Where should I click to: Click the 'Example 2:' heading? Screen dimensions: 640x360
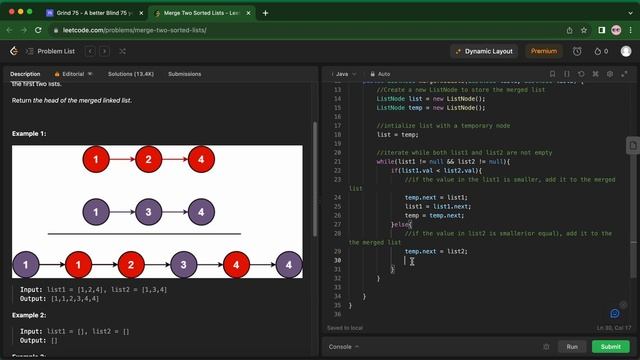tap(29, 315)
